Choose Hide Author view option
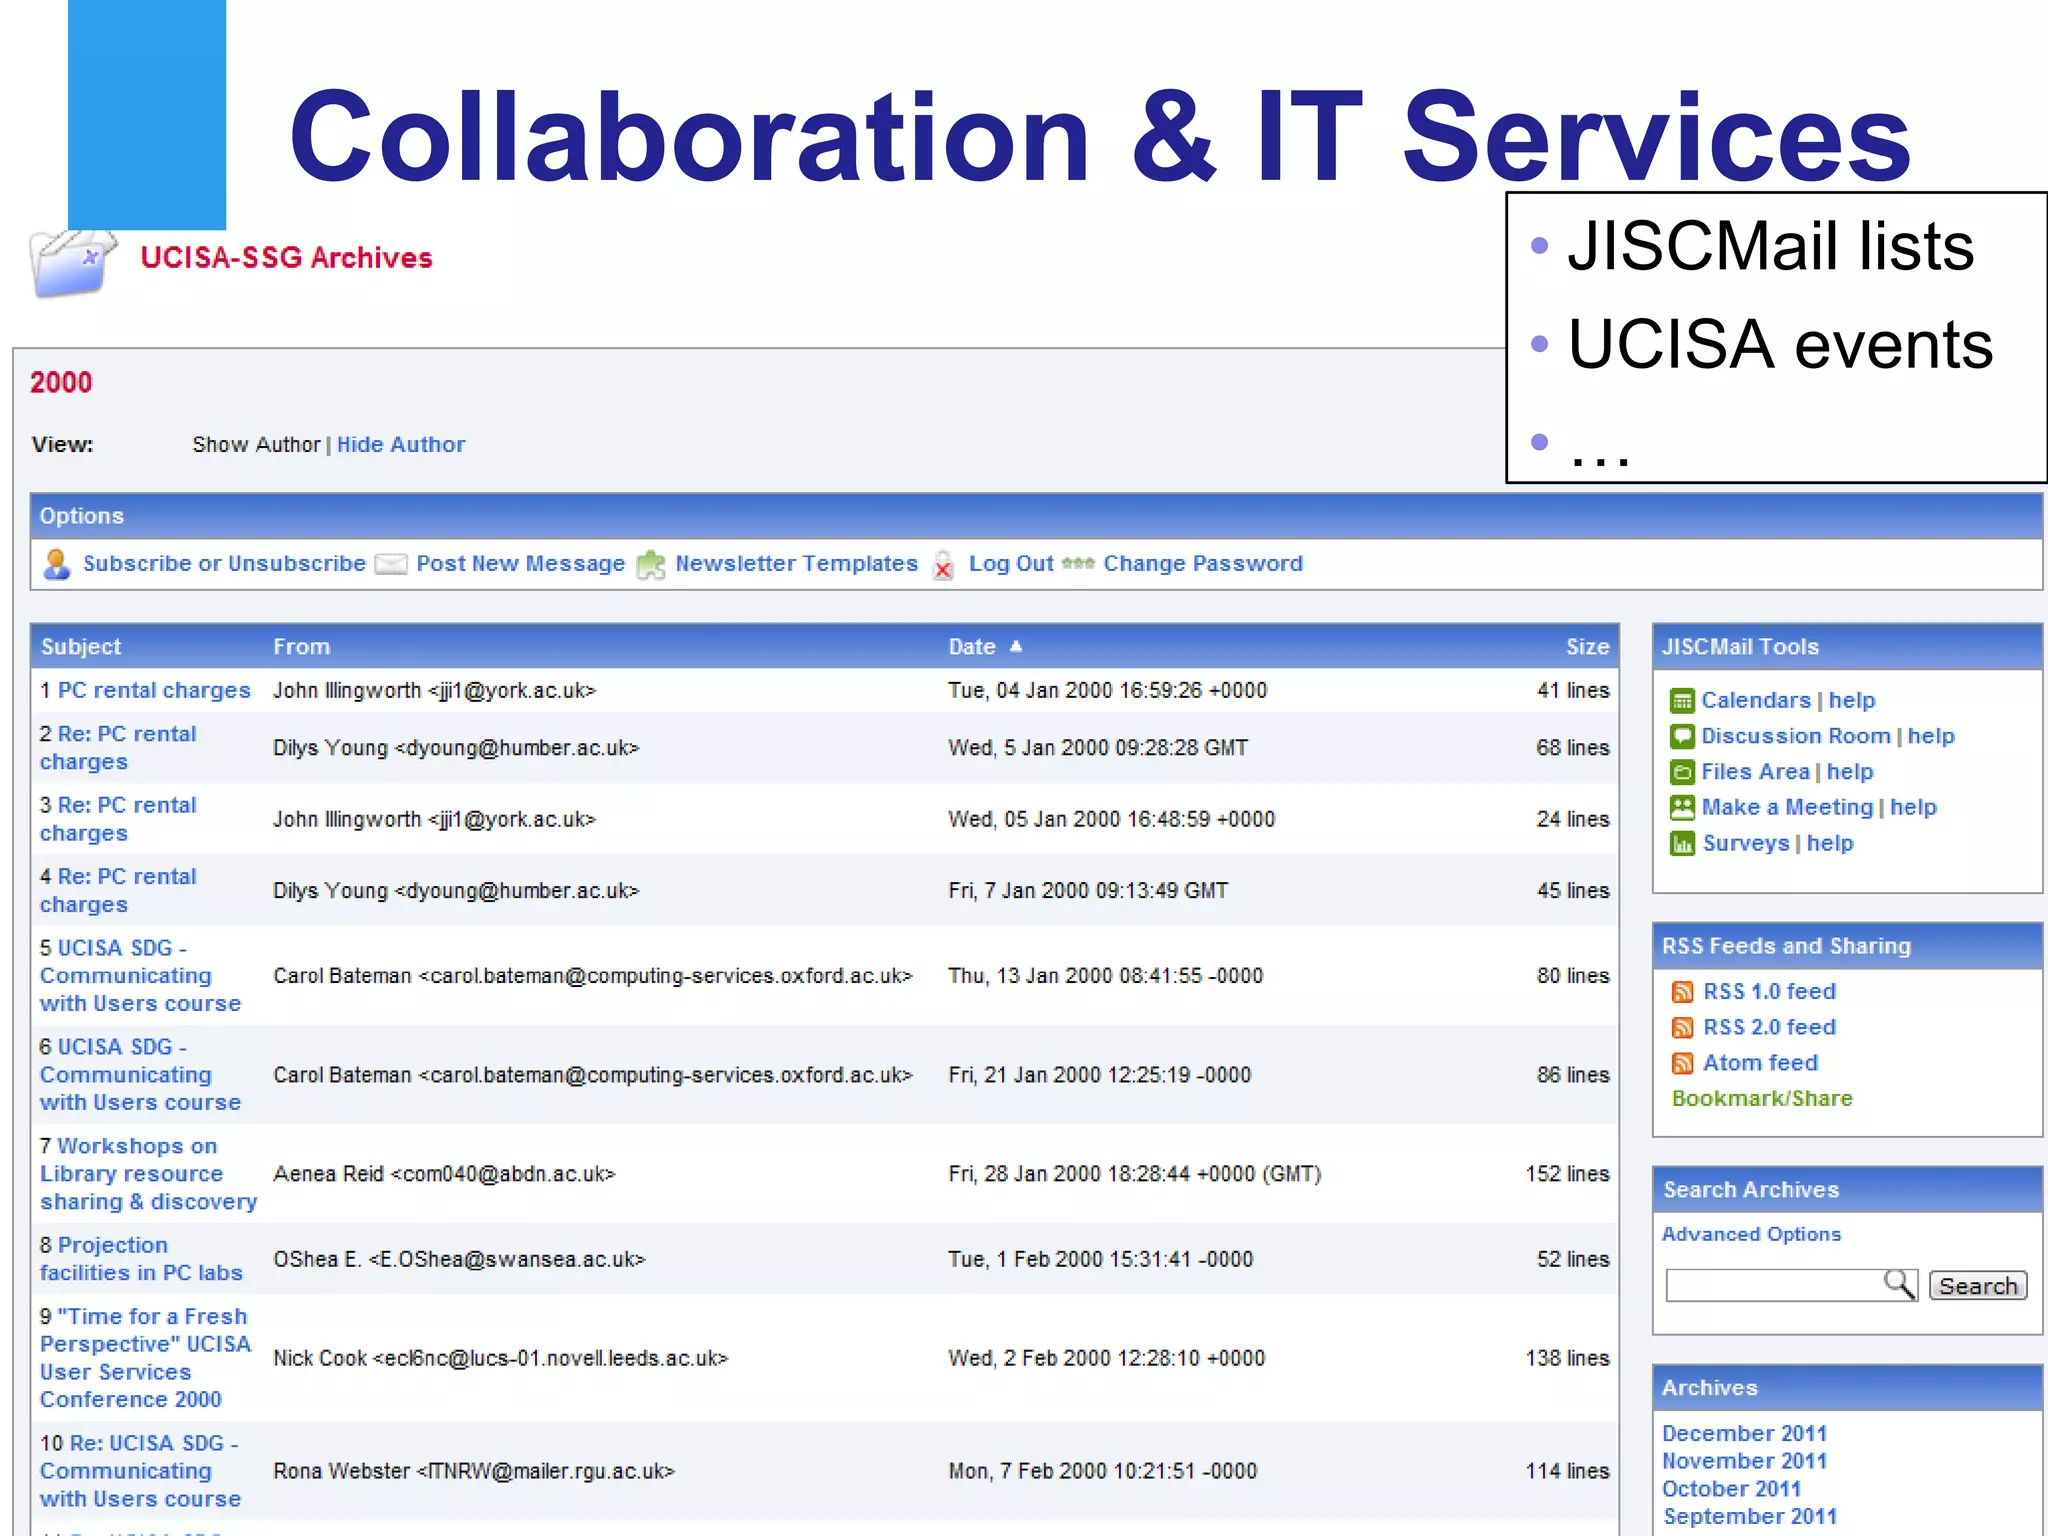Screen dimensions: 2048x1536 tap(401, 445)
